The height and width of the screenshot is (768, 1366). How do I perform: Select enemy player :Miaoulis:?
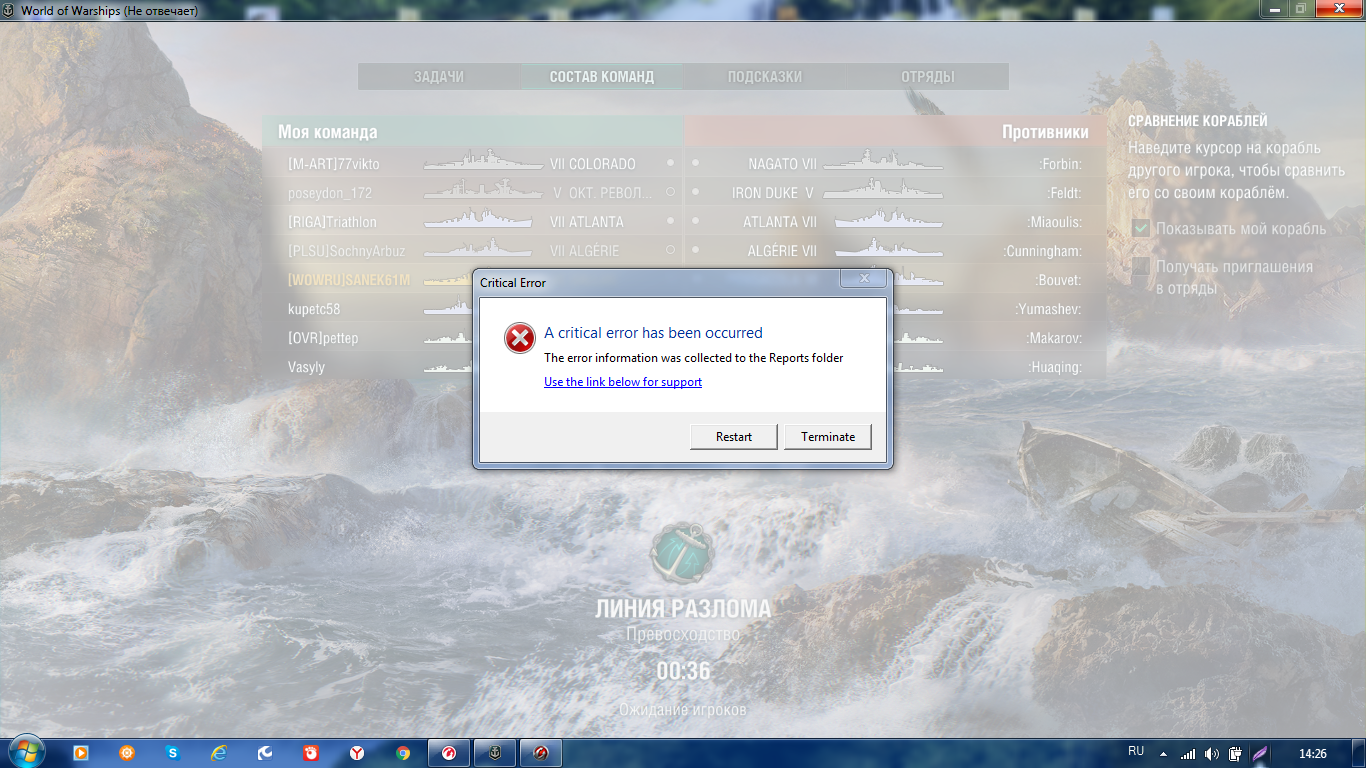coord(1054,222)
